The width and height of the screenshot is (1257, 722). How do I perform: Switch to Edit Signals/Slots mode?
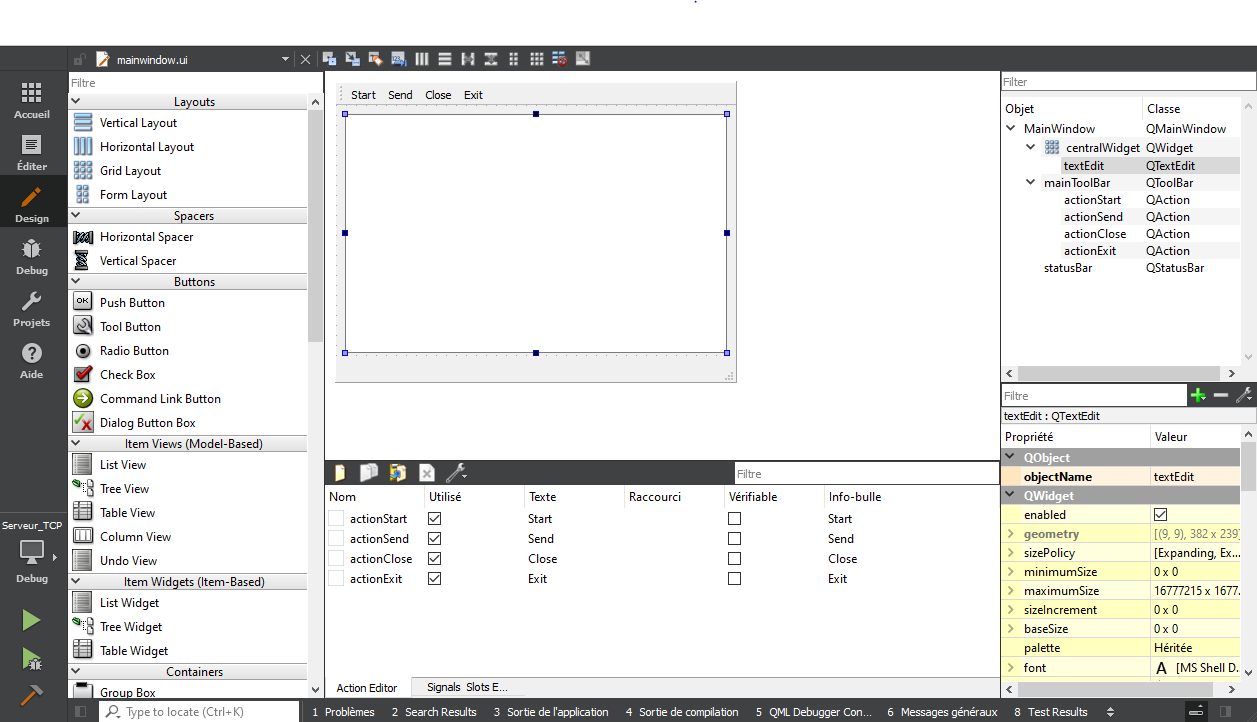click(x=351, y=58)
